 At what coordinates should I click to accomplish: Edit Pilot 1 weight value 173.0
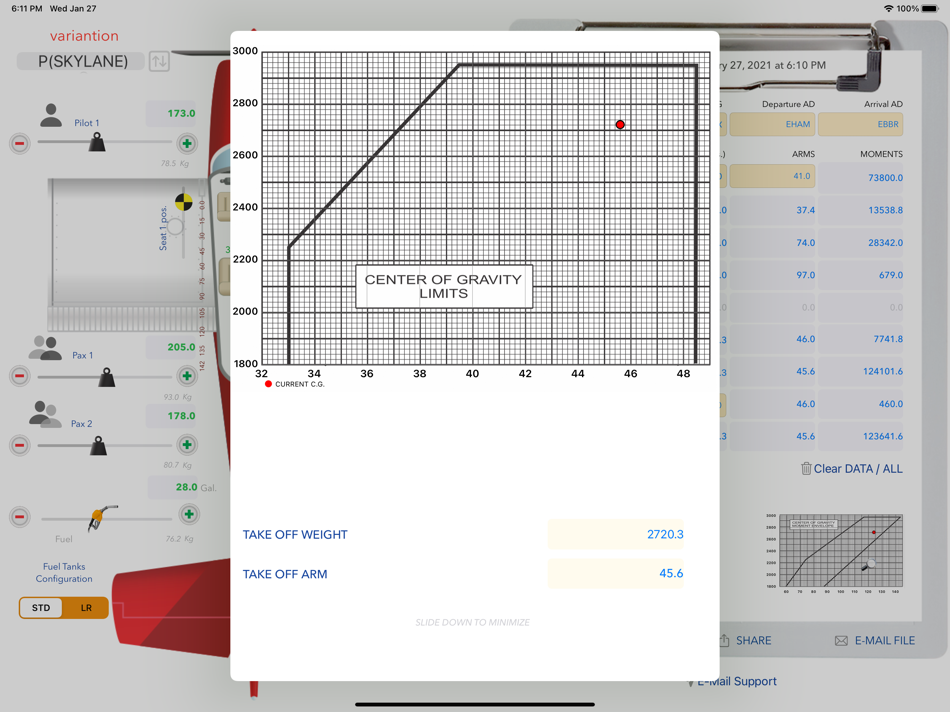click(x=171, y=113)
